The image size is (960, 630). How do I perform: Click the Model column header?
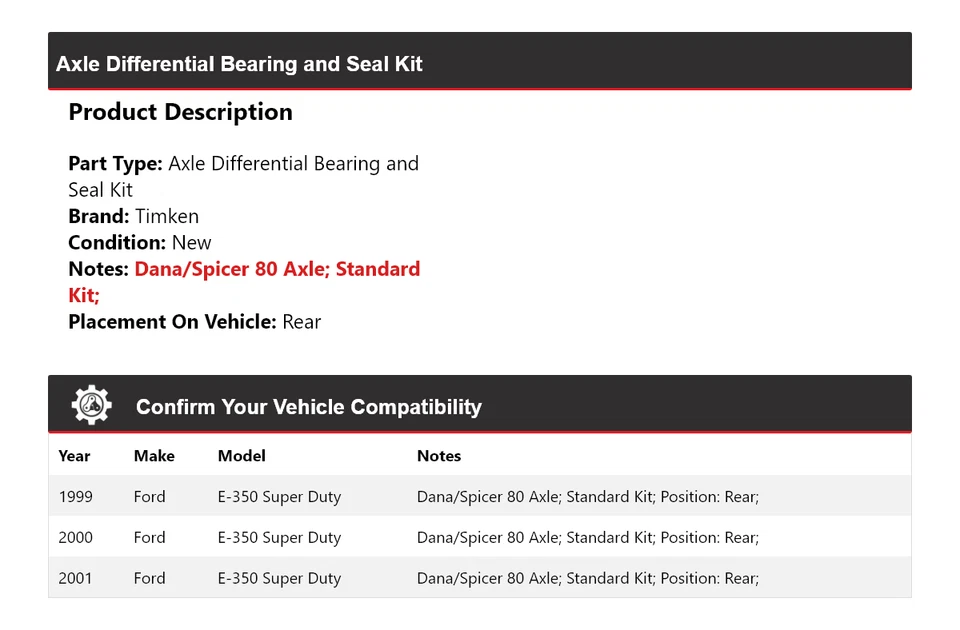pyautogui.click(x=241, y=456)
